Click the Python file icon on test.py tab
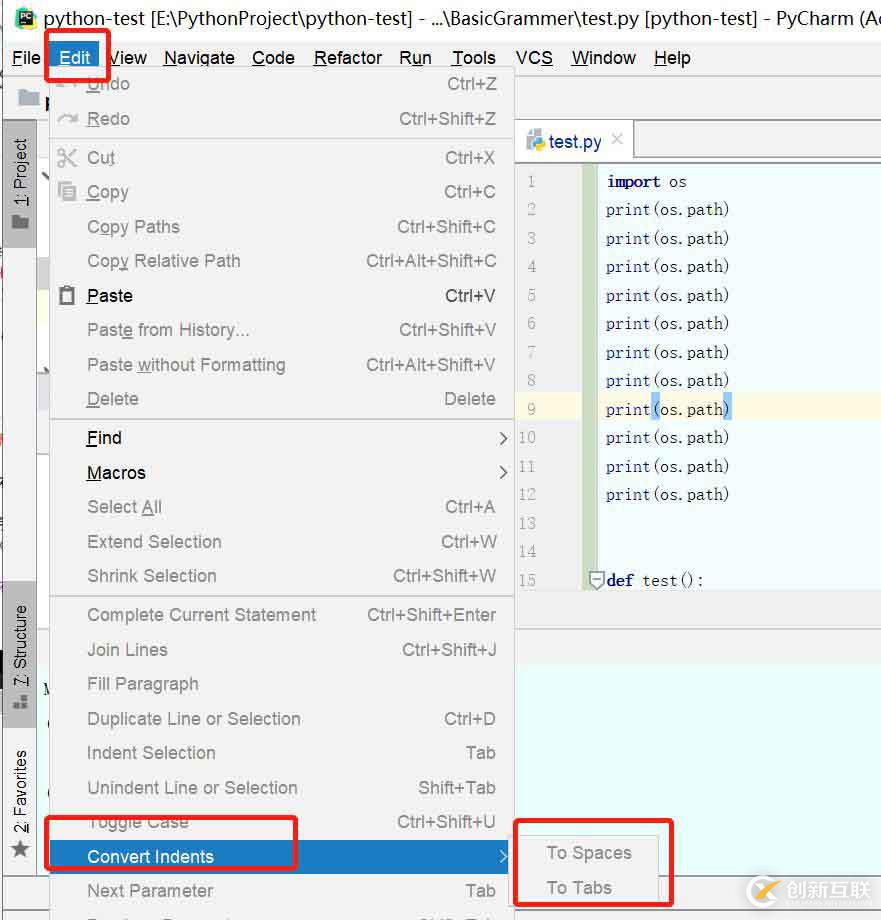 (x=535, y=140)
